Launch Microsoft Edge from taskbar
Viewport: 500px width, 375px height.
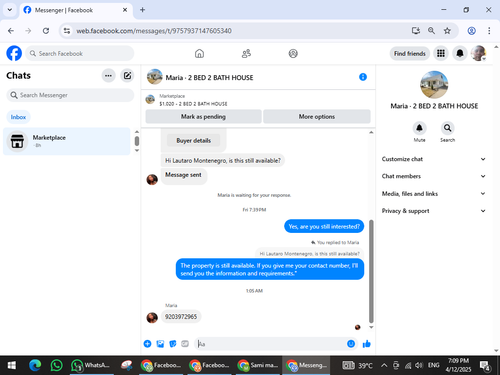(35, 365)
